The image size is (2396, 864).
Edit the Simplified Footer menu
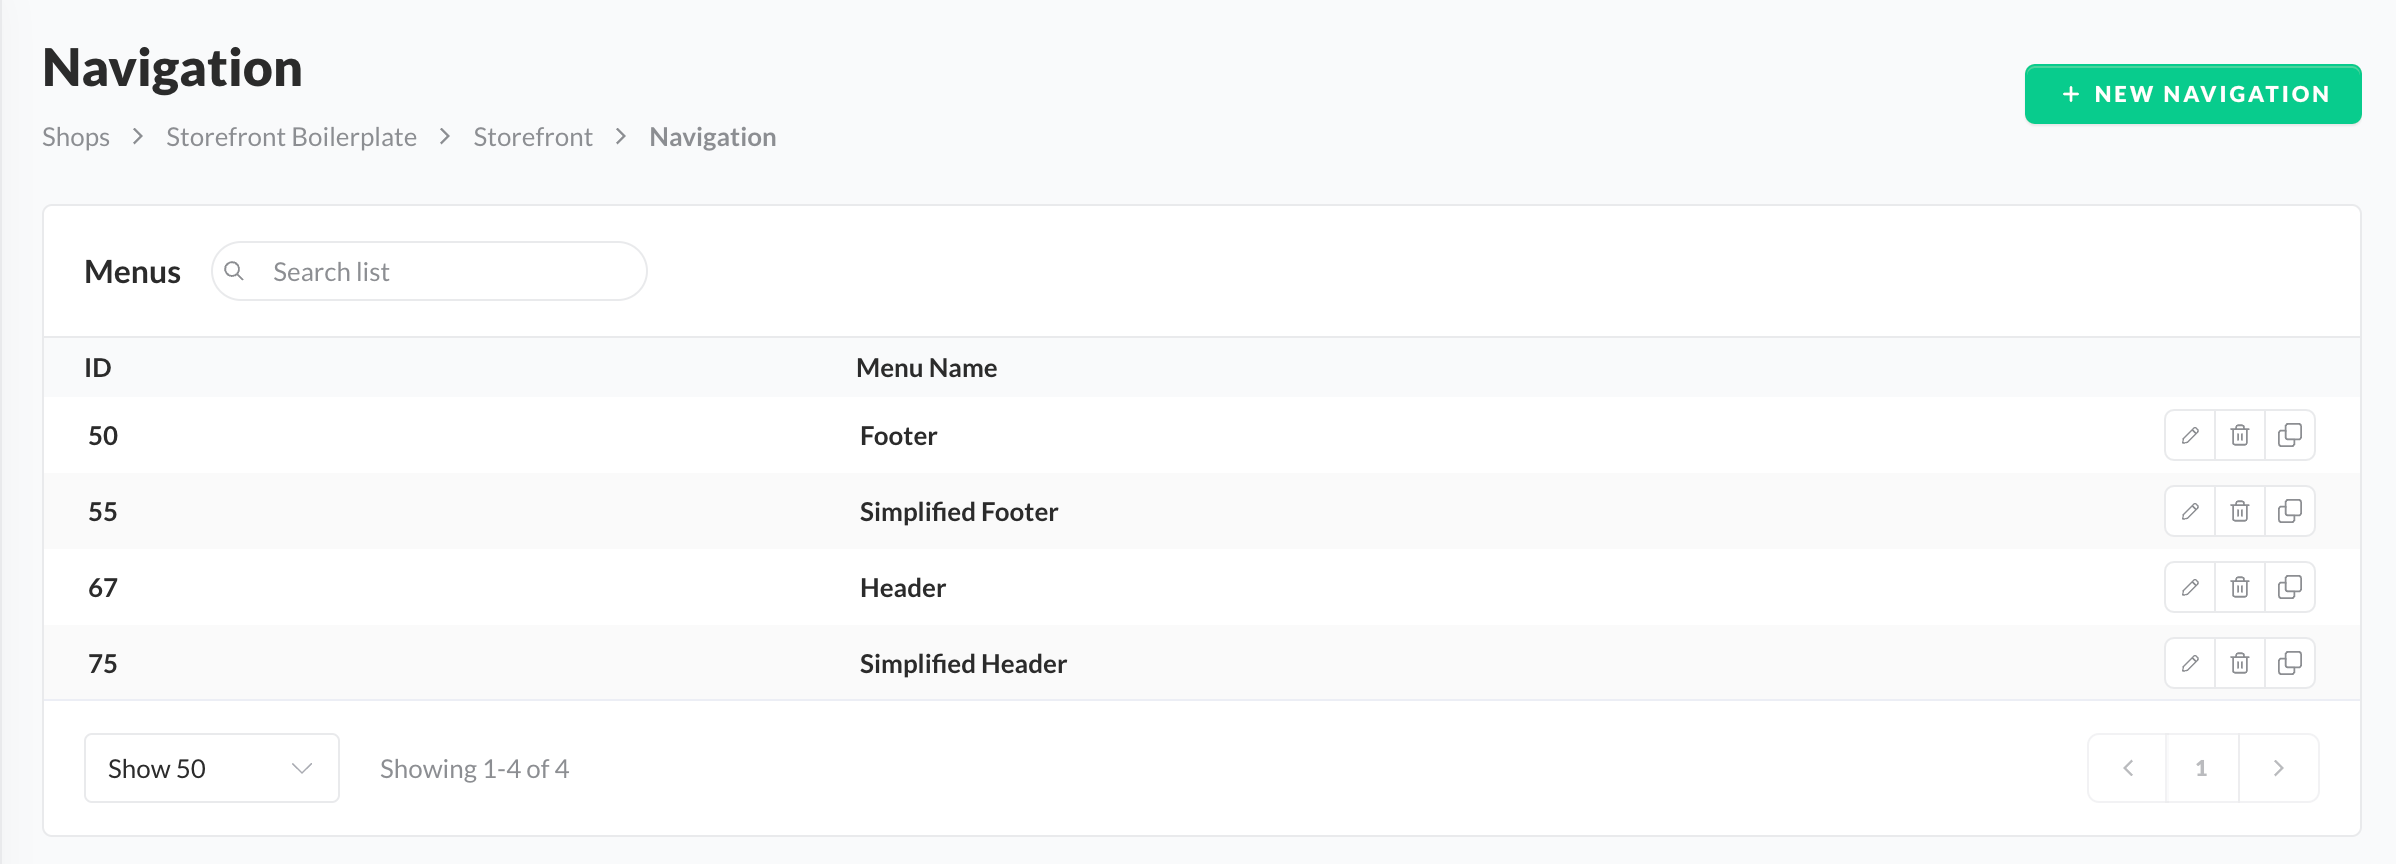(2190, 511)
